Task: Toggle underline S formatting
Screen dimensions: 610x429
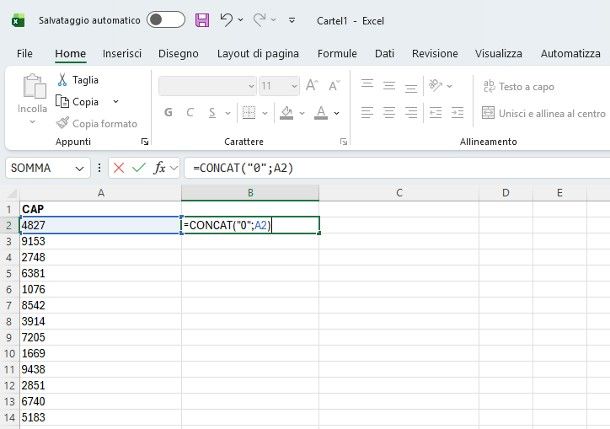Action: click(x=212, y=112)
